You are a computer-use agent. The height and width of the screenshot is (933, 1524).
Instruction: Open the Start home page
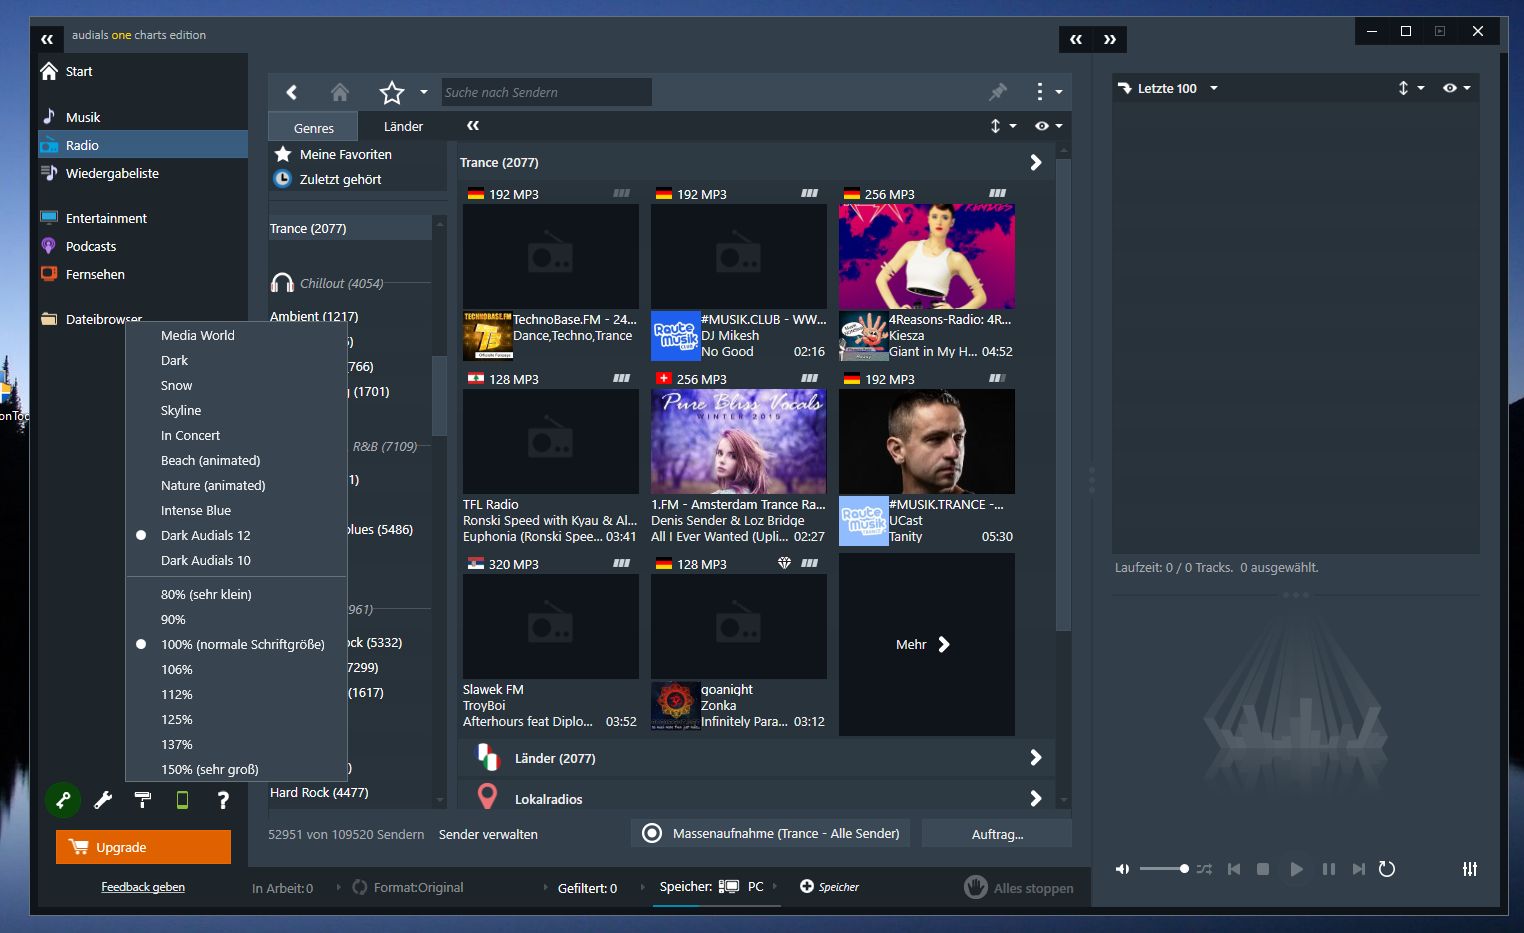click(67, 71)
